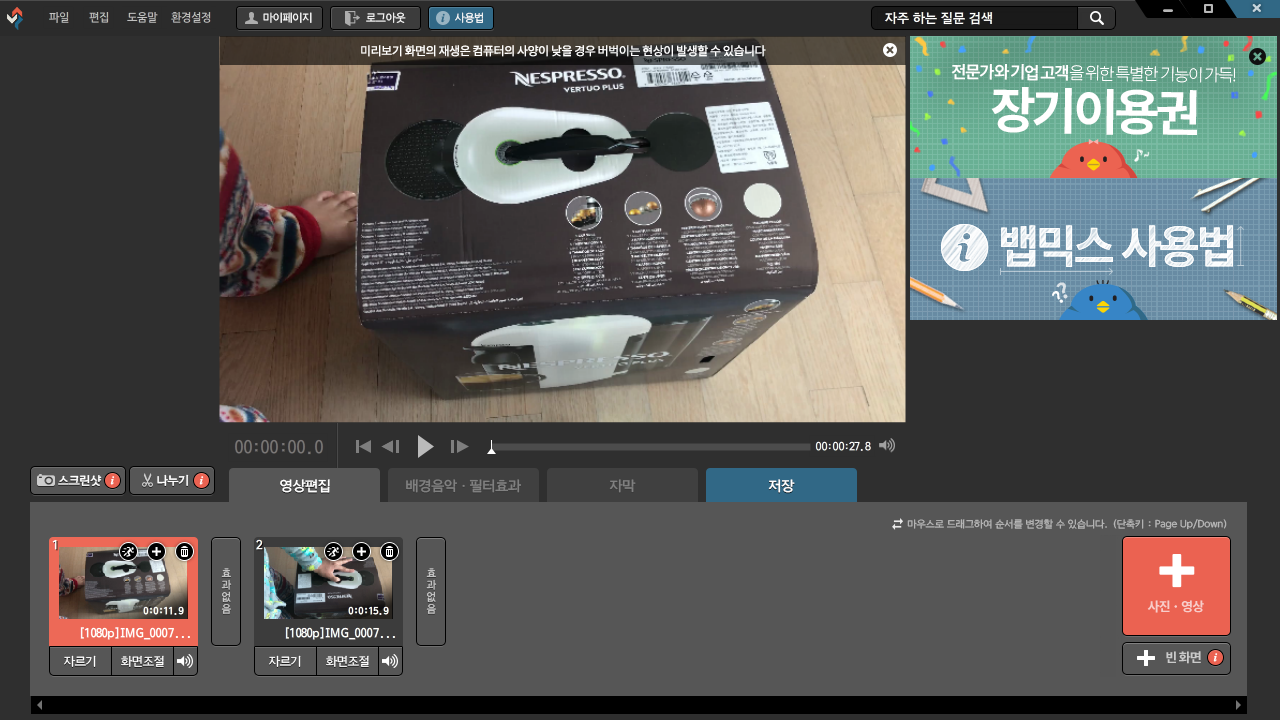Jump to start with skip-to-beginning control
This screenshot has width=1280, height=720.
363,446
